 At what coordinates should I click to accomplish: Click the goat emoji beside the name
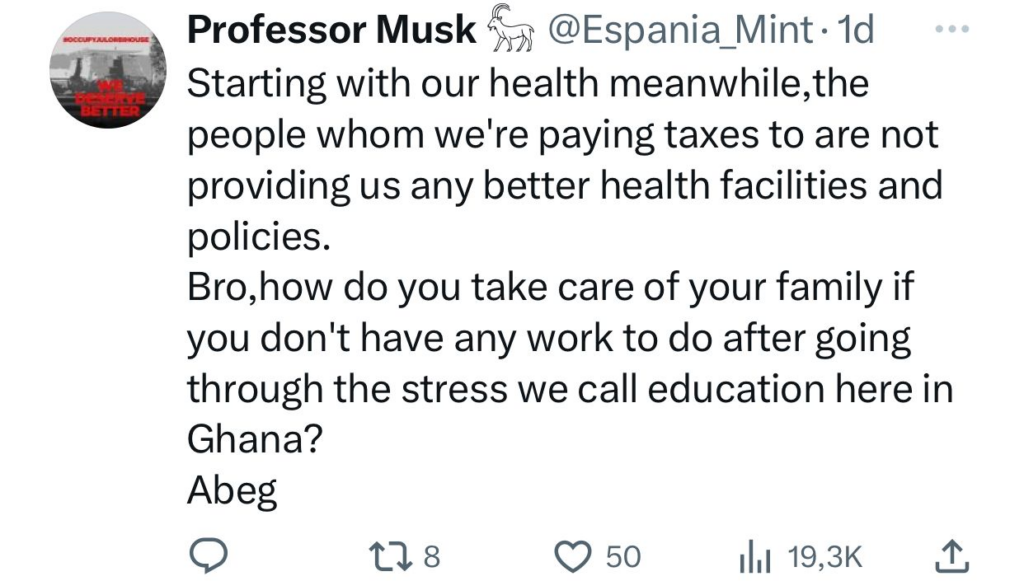(x=511, y=32)
